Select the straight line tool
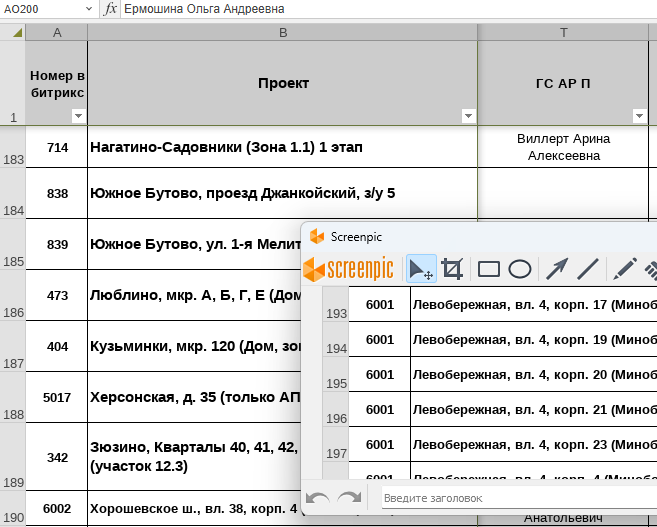 point(588,269)
